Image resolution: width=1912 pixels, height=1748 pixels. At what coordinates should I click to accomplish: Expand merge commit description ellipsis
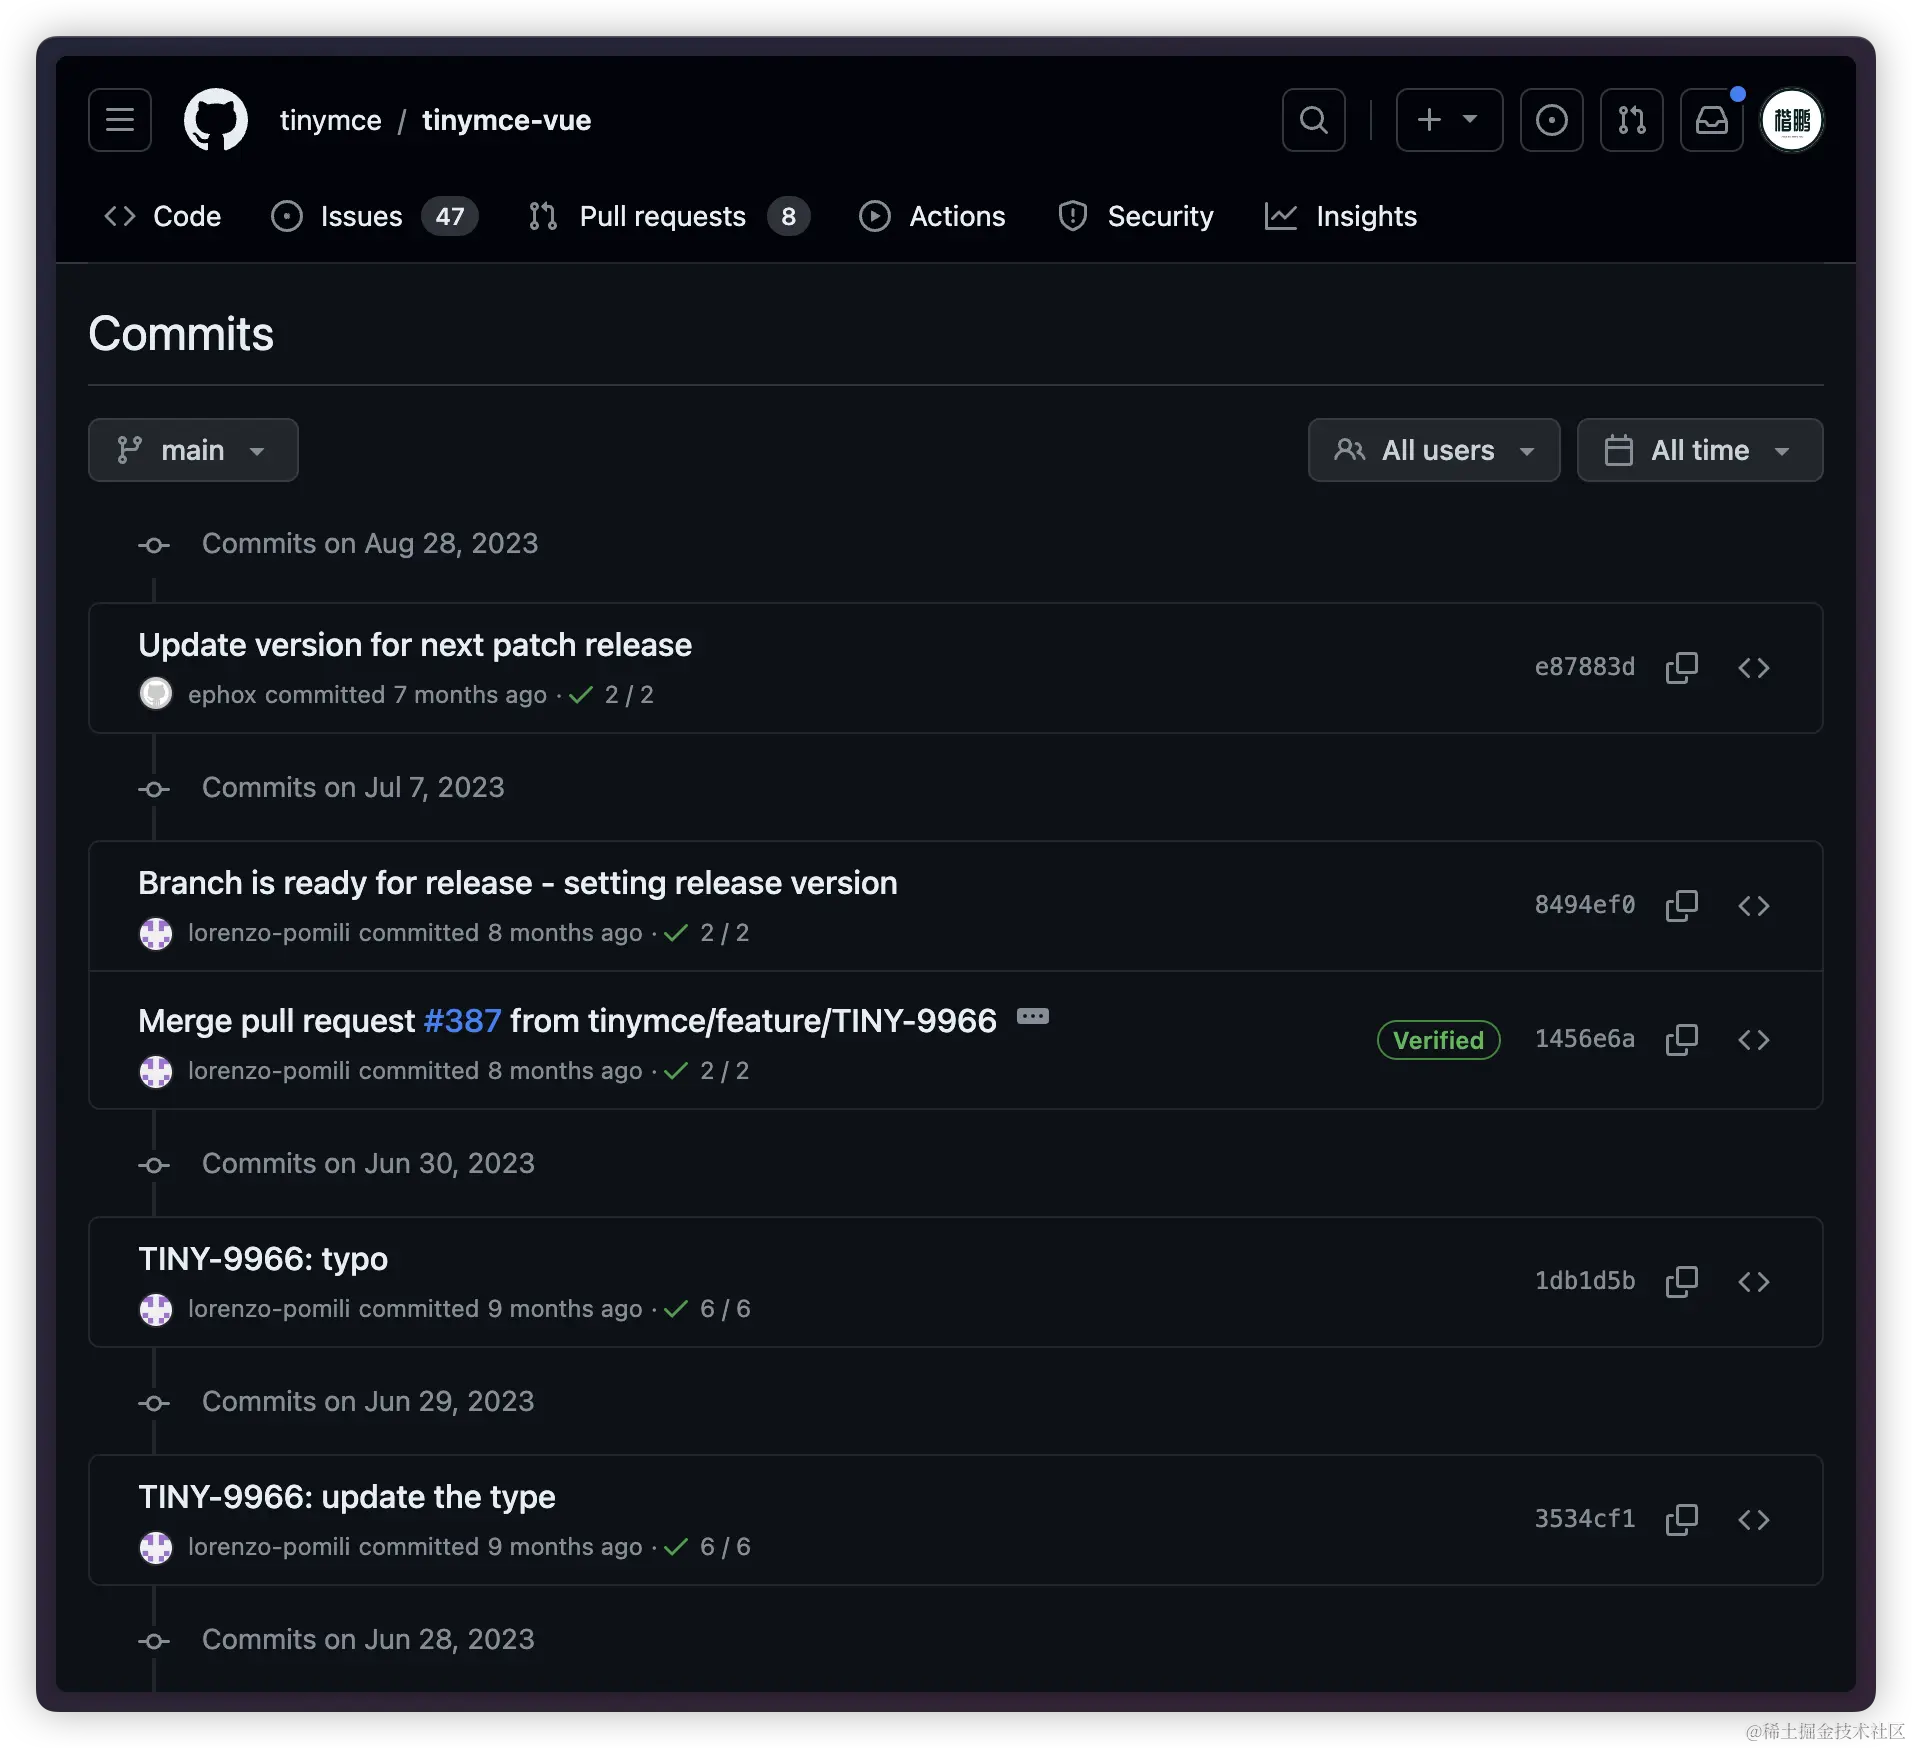1033,1017
